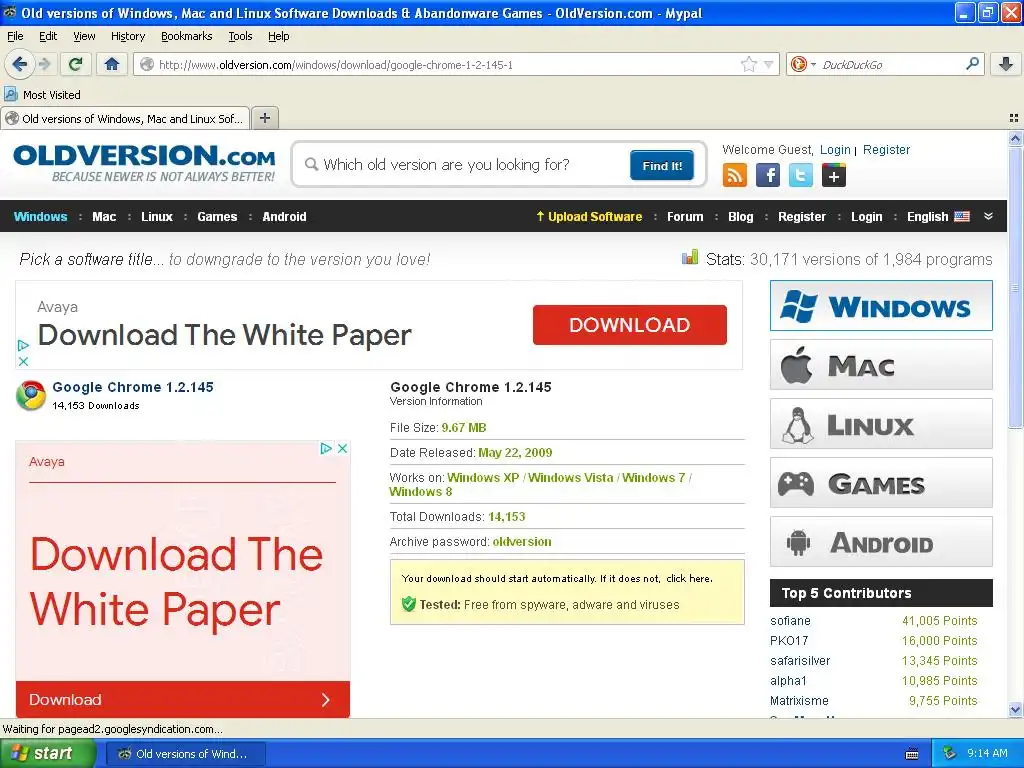Open the Forum nav link
This screenshot has height=768, width=1024.
point(685,216)
